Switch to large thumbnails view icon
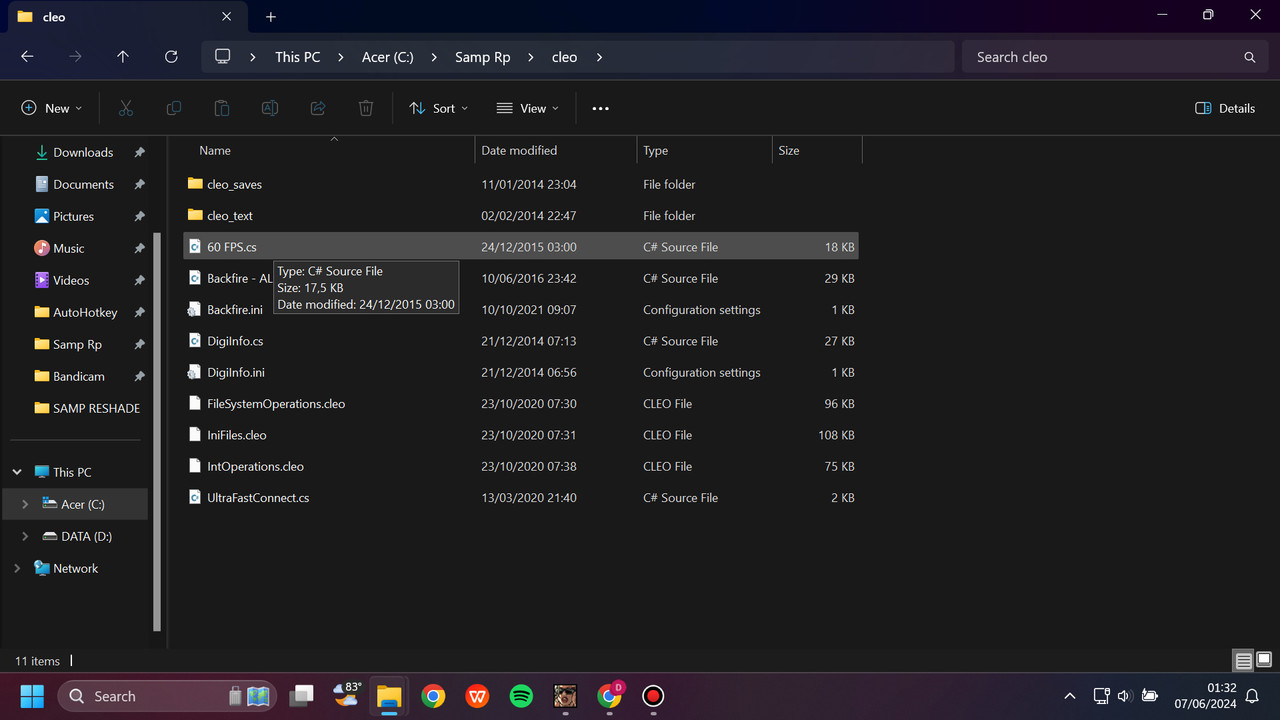Image resolution: width=1280 pixels, height=720 pixels. 1264,661
